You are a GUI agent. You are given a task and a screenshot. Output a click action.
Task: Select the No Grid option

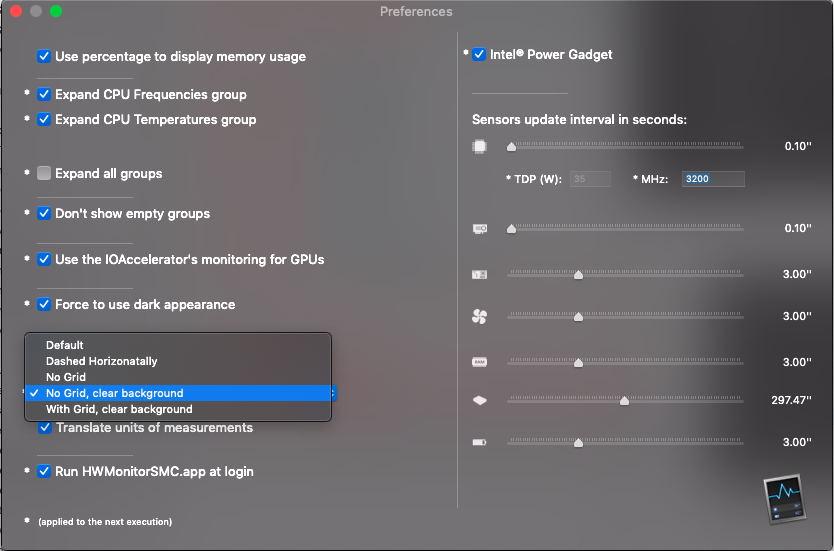178,377
